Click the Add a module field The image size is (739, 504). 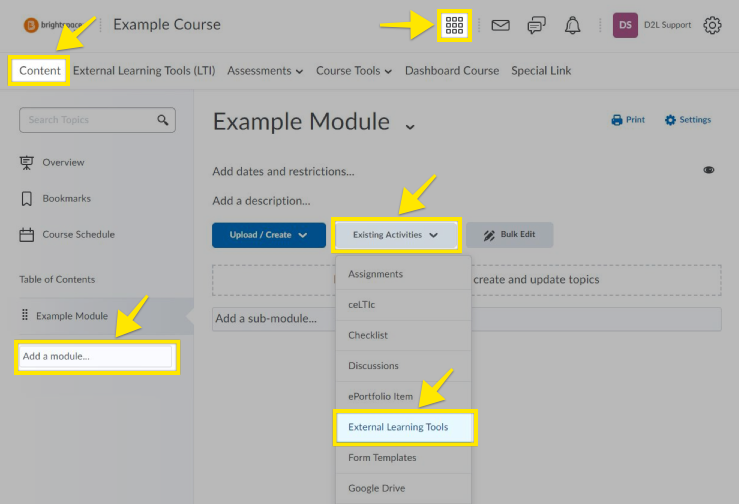(97, 356)
